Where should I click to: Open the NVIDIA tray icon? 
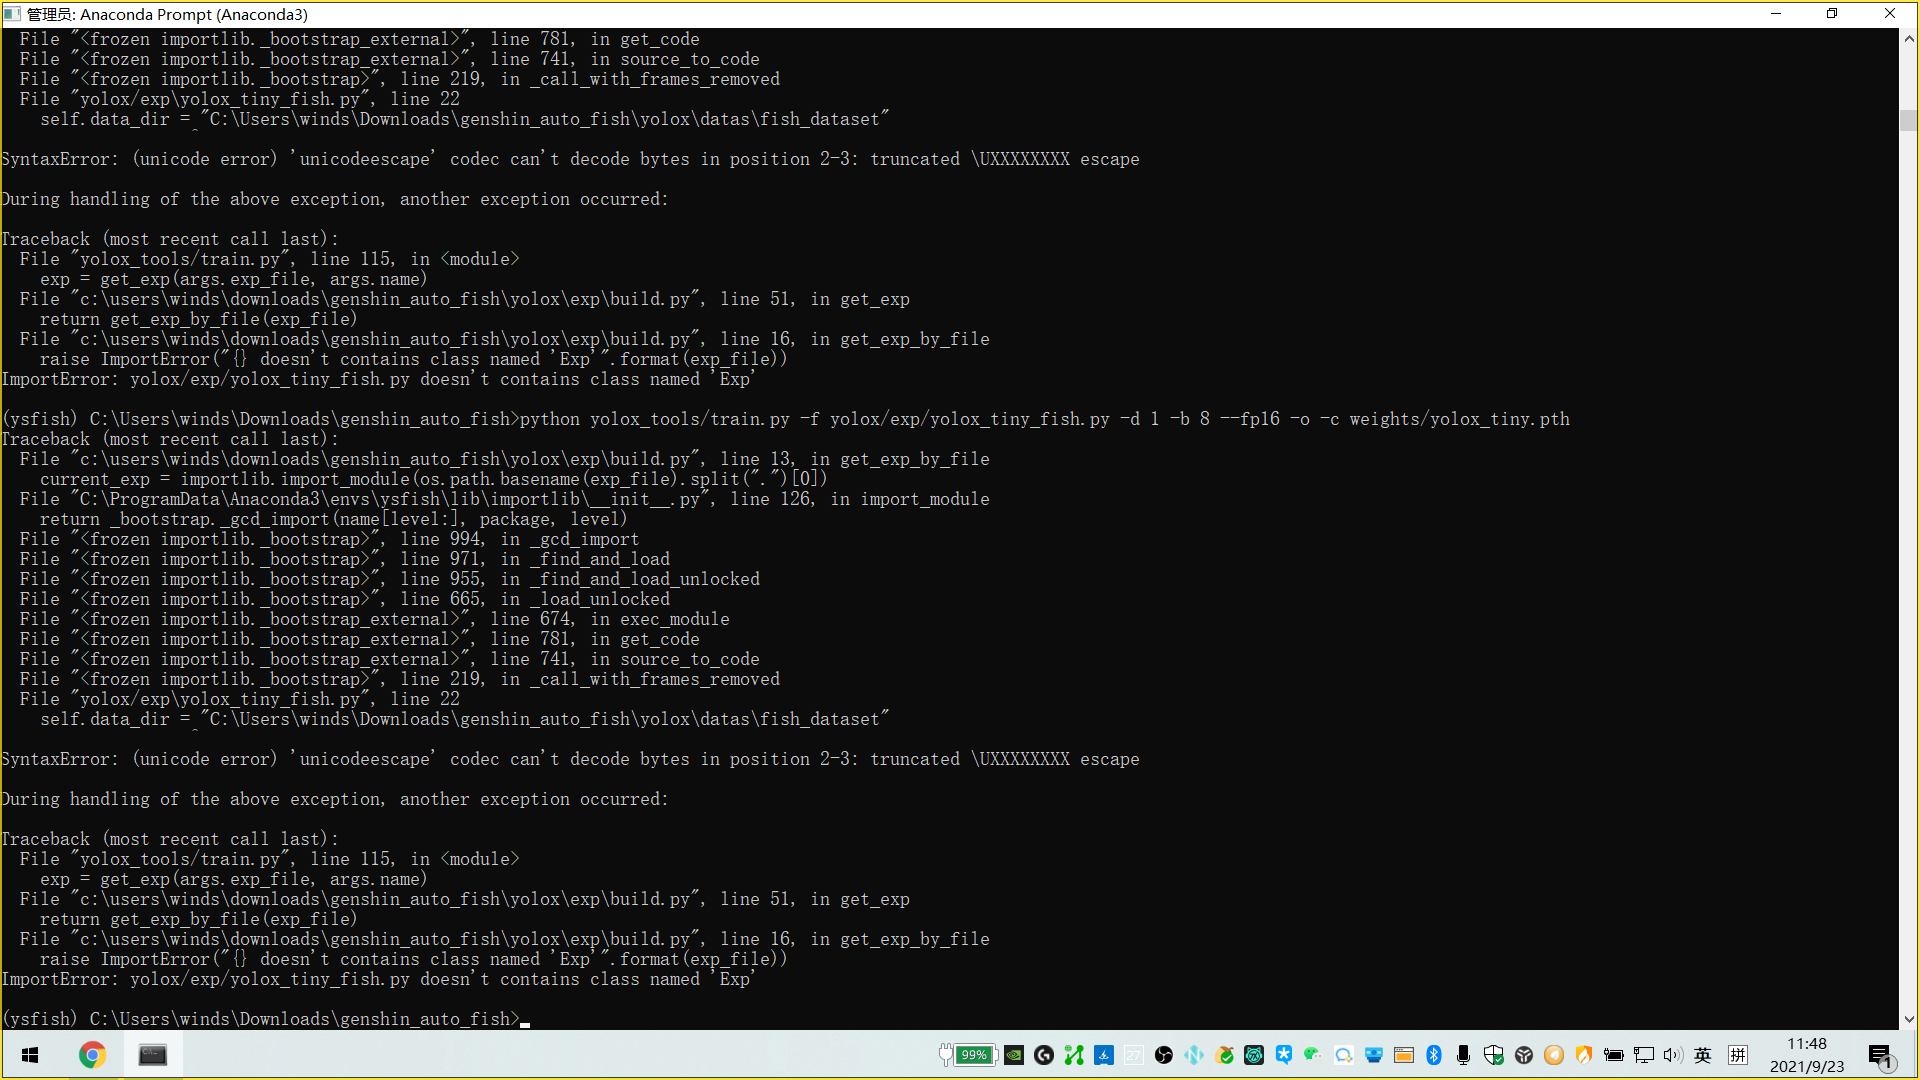(1014, 1055)
